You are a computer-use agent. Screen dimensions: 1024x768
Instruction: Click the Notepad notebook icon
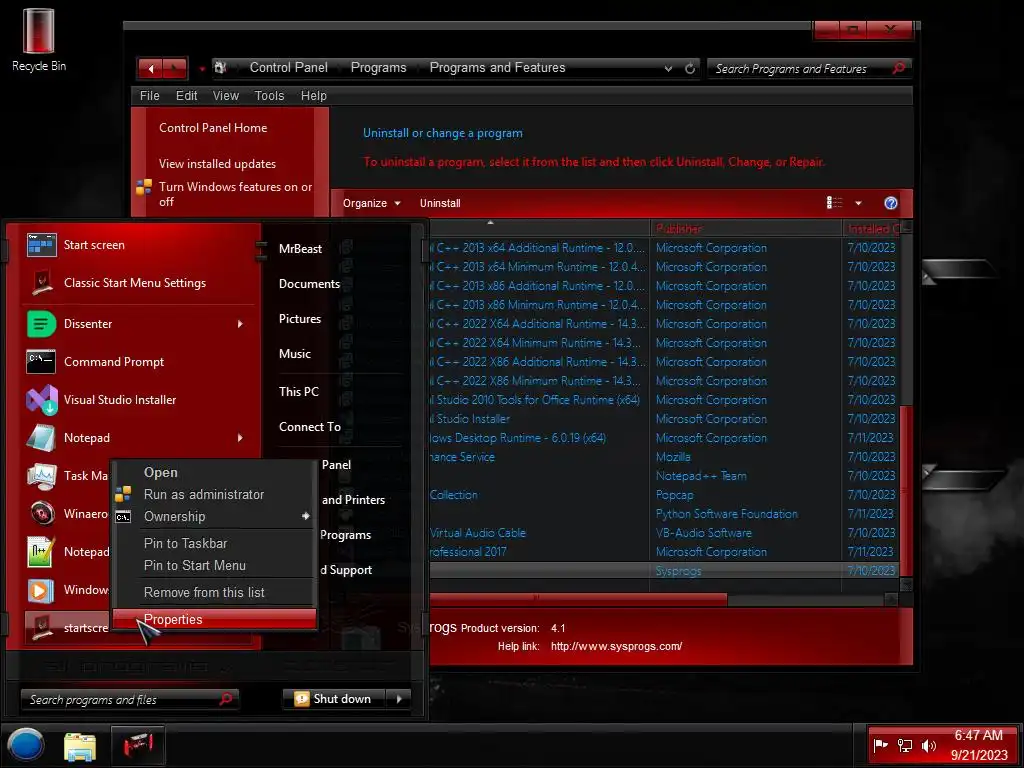[x=41, y=438]
